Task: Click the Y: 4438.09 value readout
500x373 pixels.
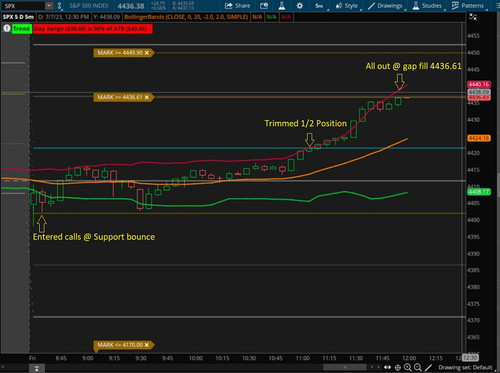Action: pos(107,17)
